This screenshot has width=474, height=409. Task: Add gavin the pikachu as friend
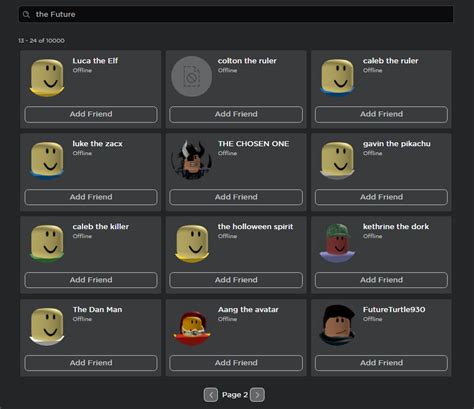tap(381, 197)
